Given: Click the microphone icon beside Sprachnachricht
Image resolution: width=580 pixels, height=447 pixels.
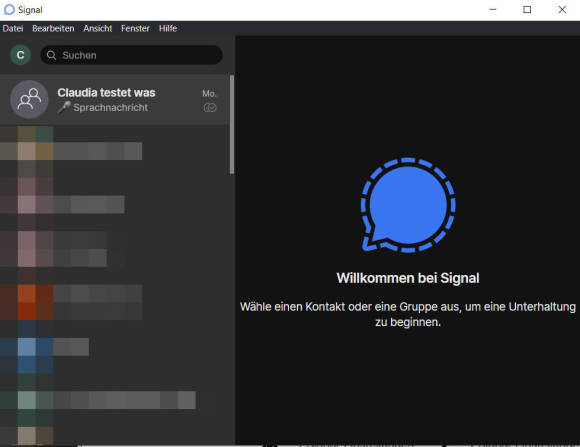Looking at the screenshot, I should [64, 107].
